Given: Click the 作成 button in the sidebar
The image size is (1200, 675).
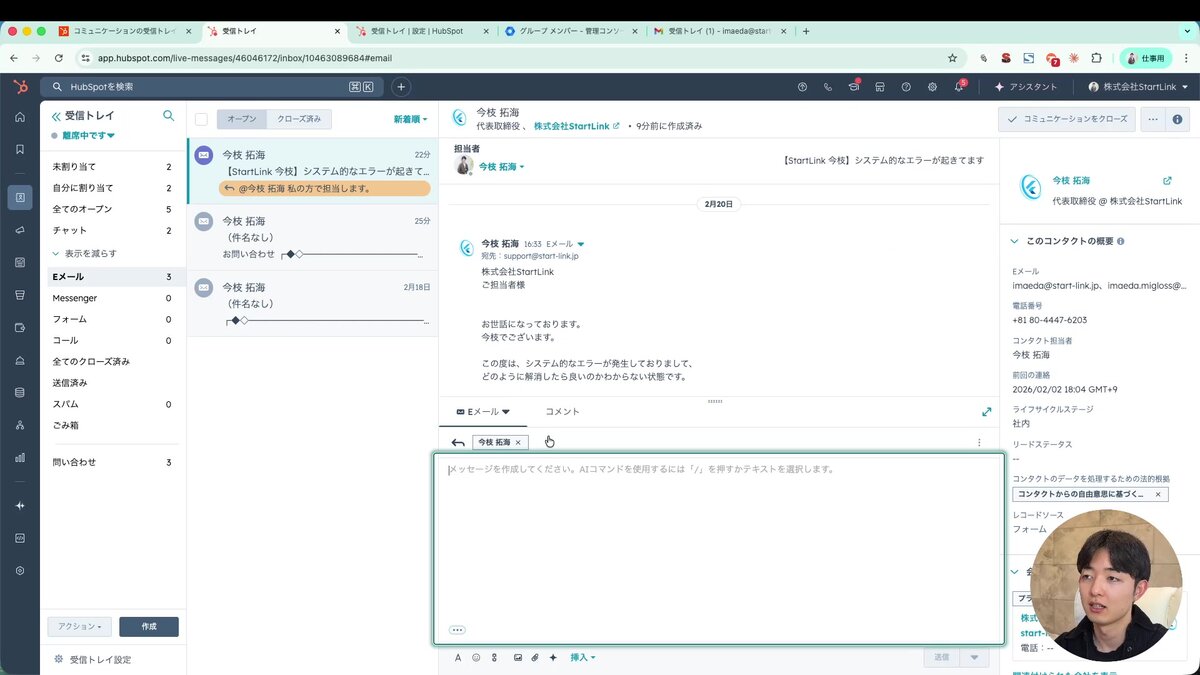Looking at the screenshot, I should coord(148,627).
